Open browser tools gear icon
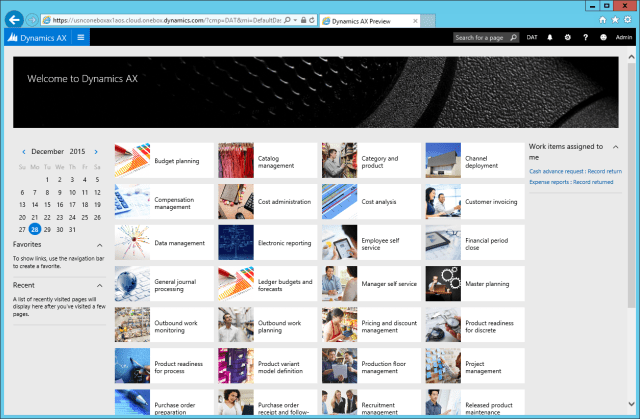The image size is (640, 419). tap(628, 20)
